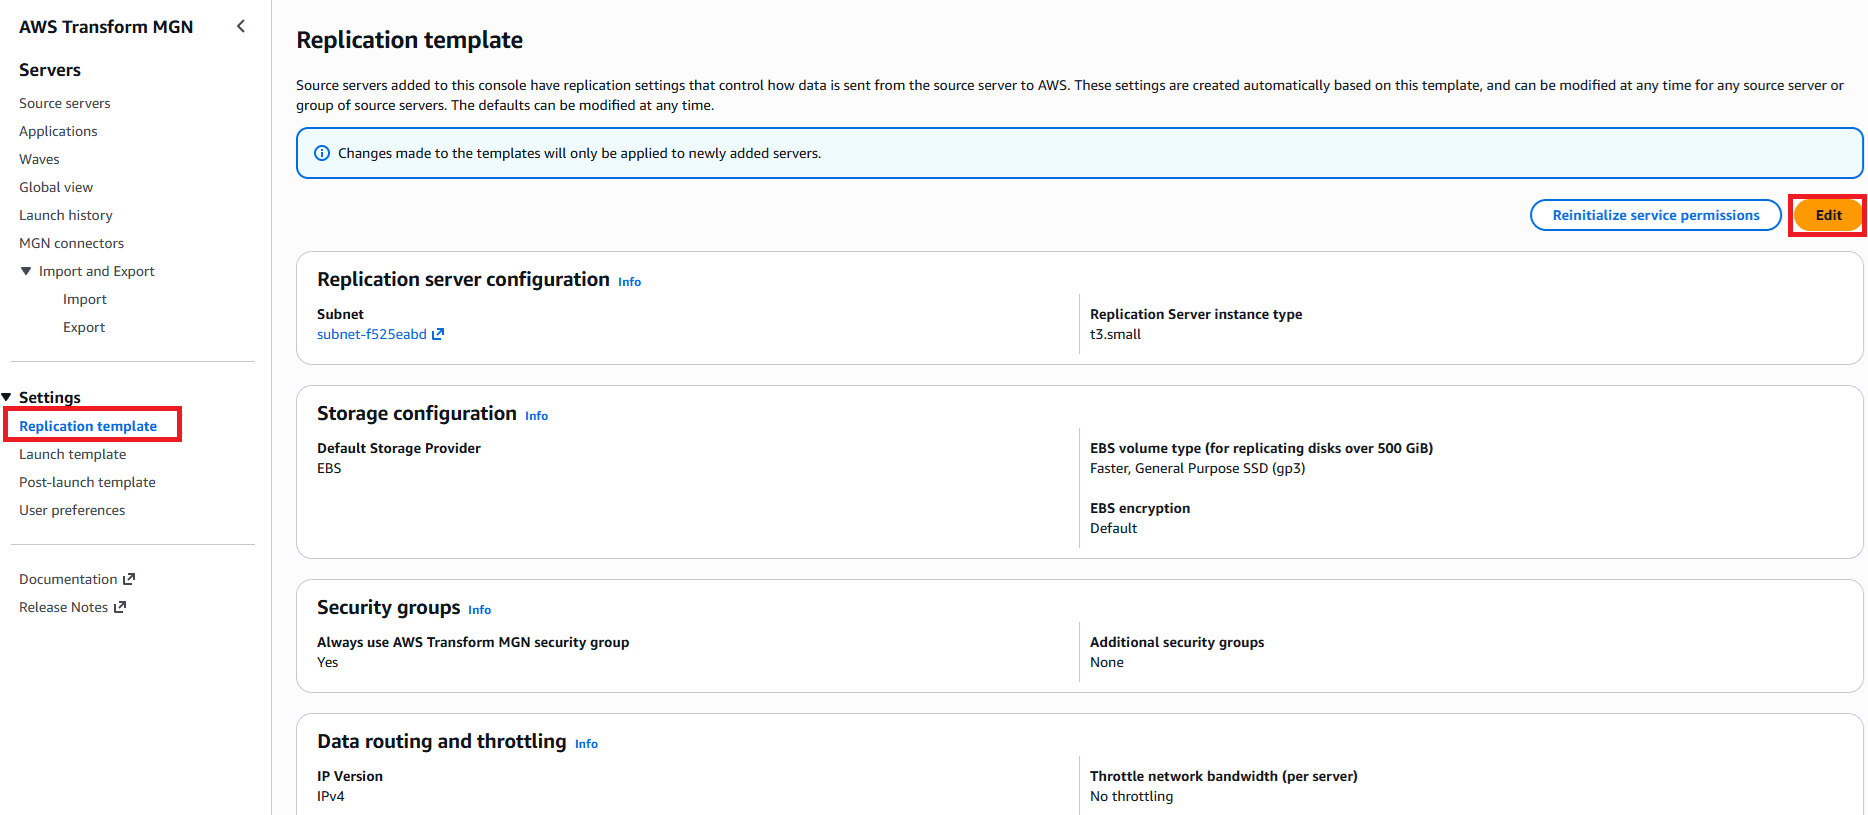
Task: Click the Edit button
Action: (x=1828, y=215)
